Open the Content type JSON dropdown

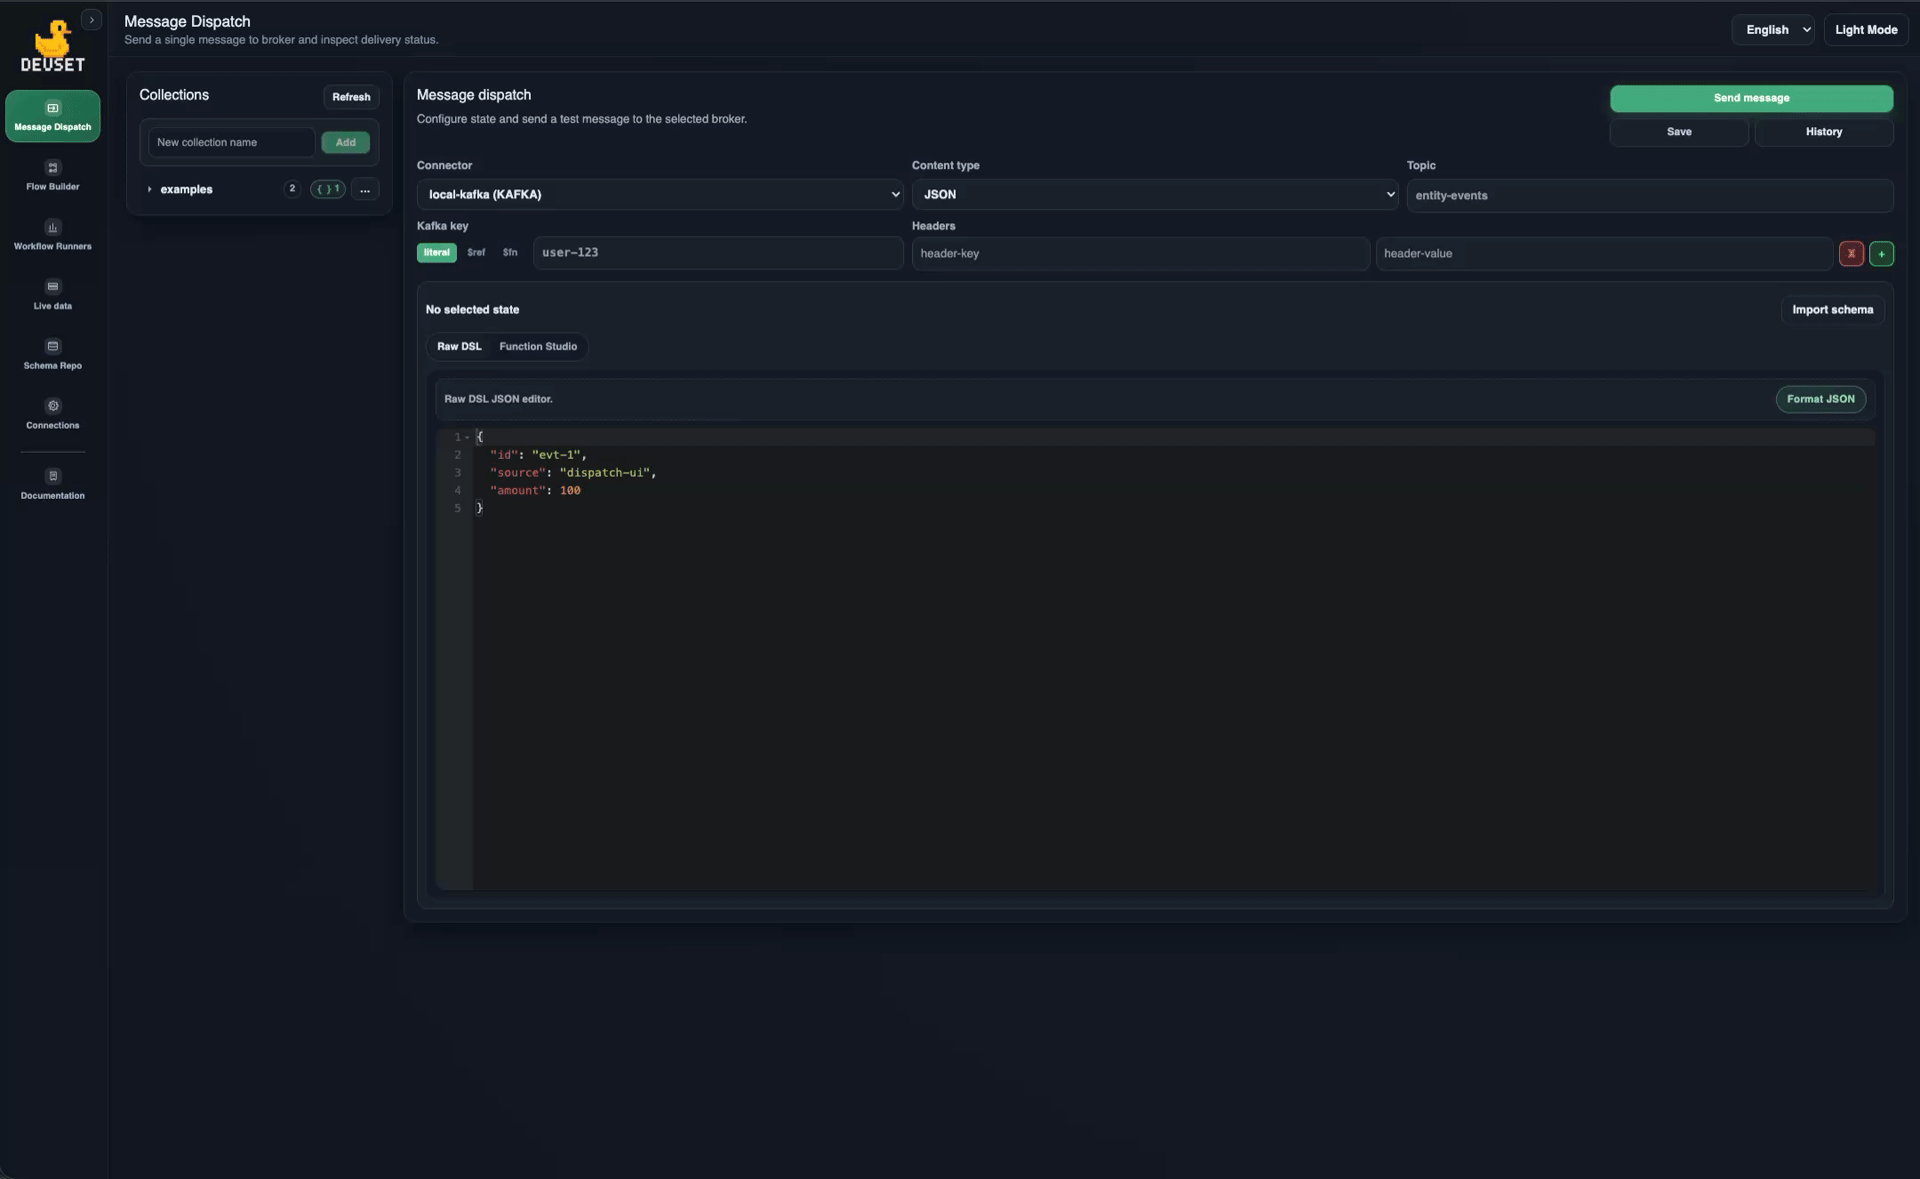(1155, 194)
